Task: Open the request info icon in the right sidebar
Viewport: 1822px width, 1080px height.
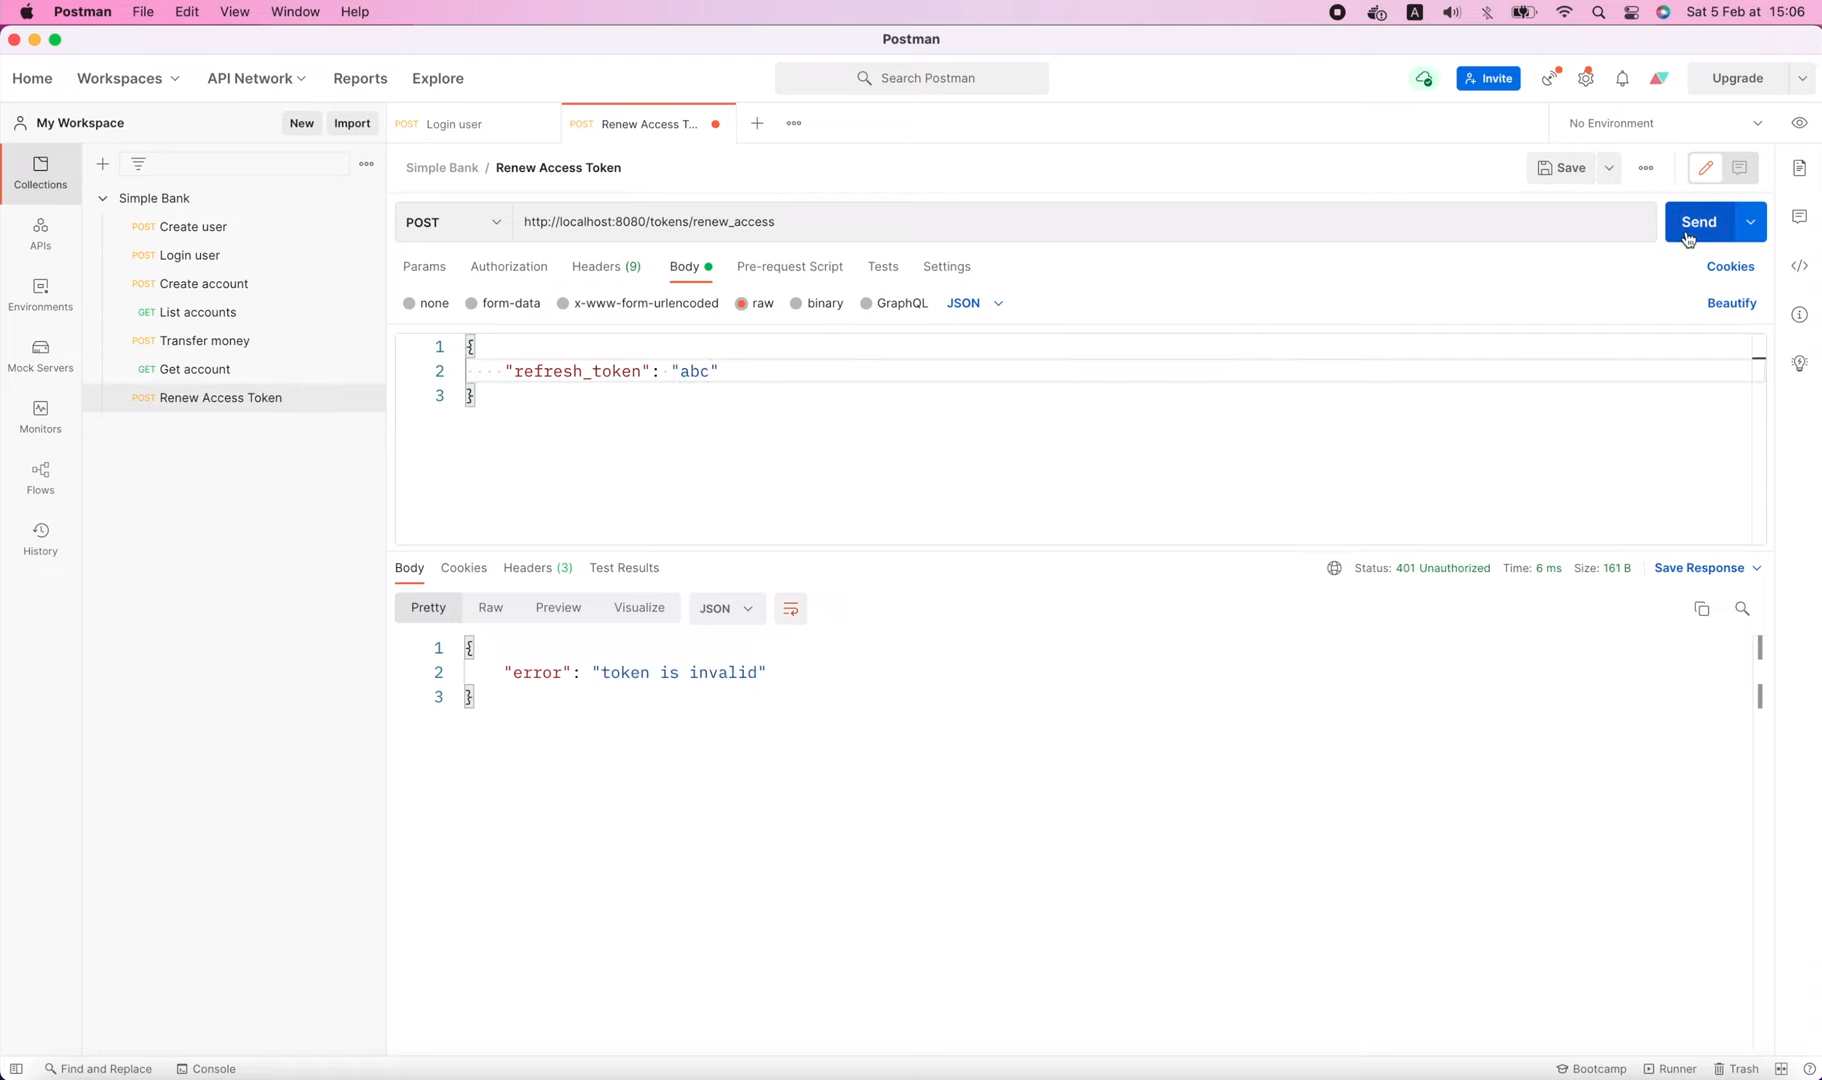Action: point(1799,315)
